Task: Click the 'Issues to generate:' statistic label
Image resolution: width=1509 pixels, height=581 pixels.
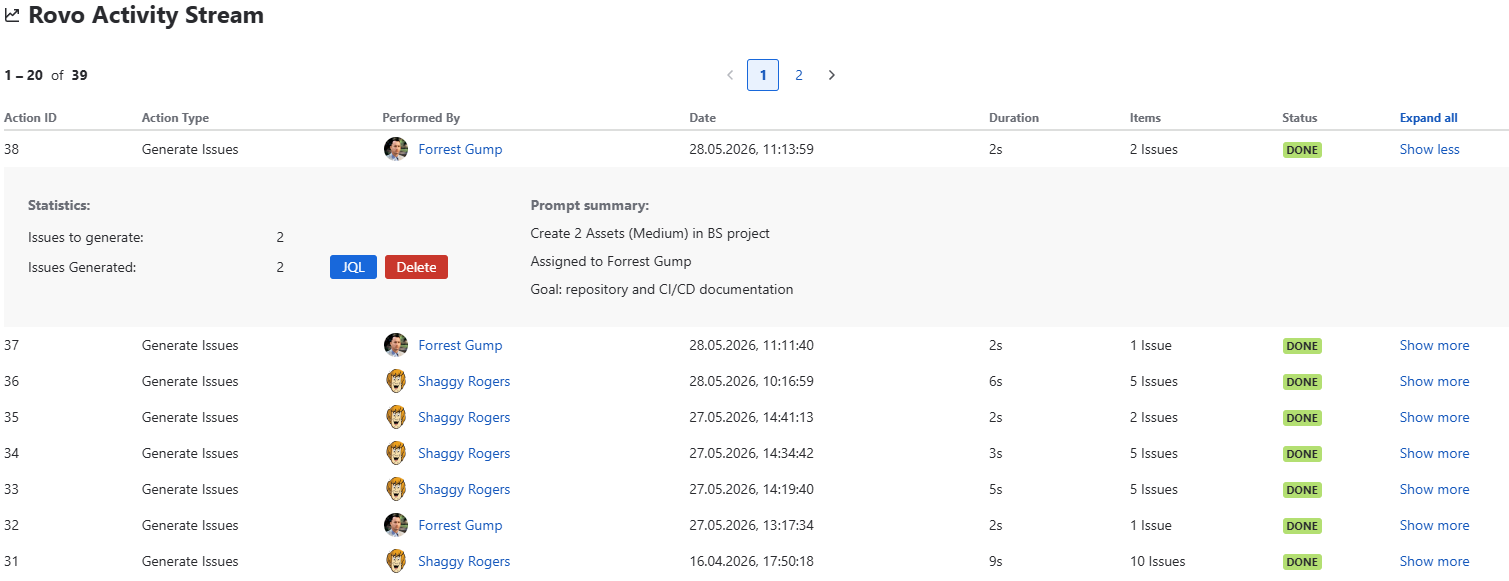Action: (86, 237)
